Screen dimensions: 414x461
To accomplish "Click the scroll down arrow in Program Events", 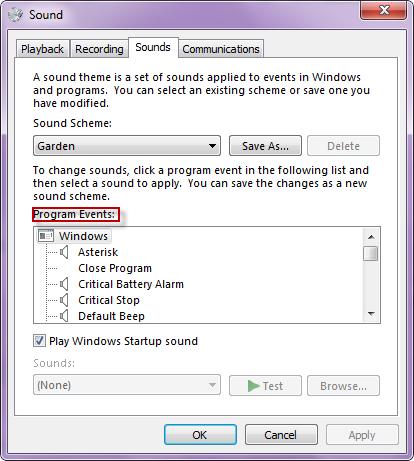I will coord(371,314).
